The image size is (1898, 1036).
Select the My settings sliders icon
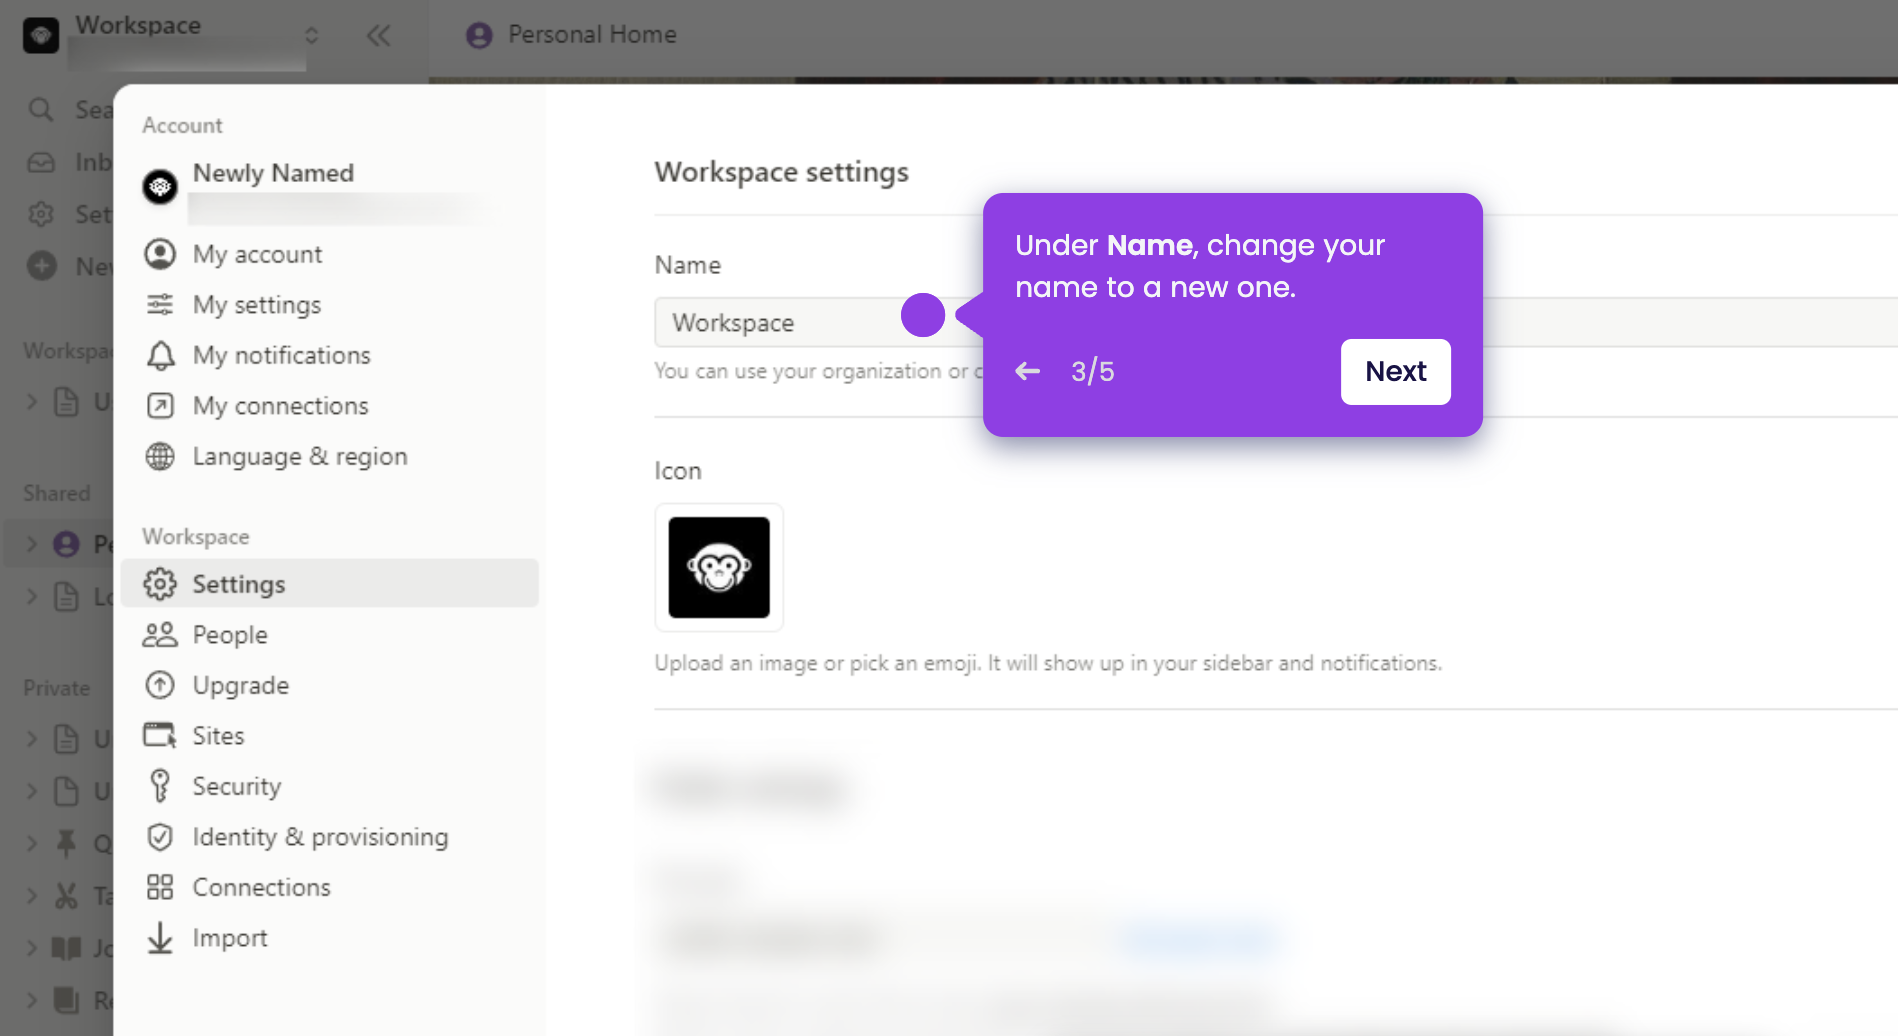click(x=160, y=305)
